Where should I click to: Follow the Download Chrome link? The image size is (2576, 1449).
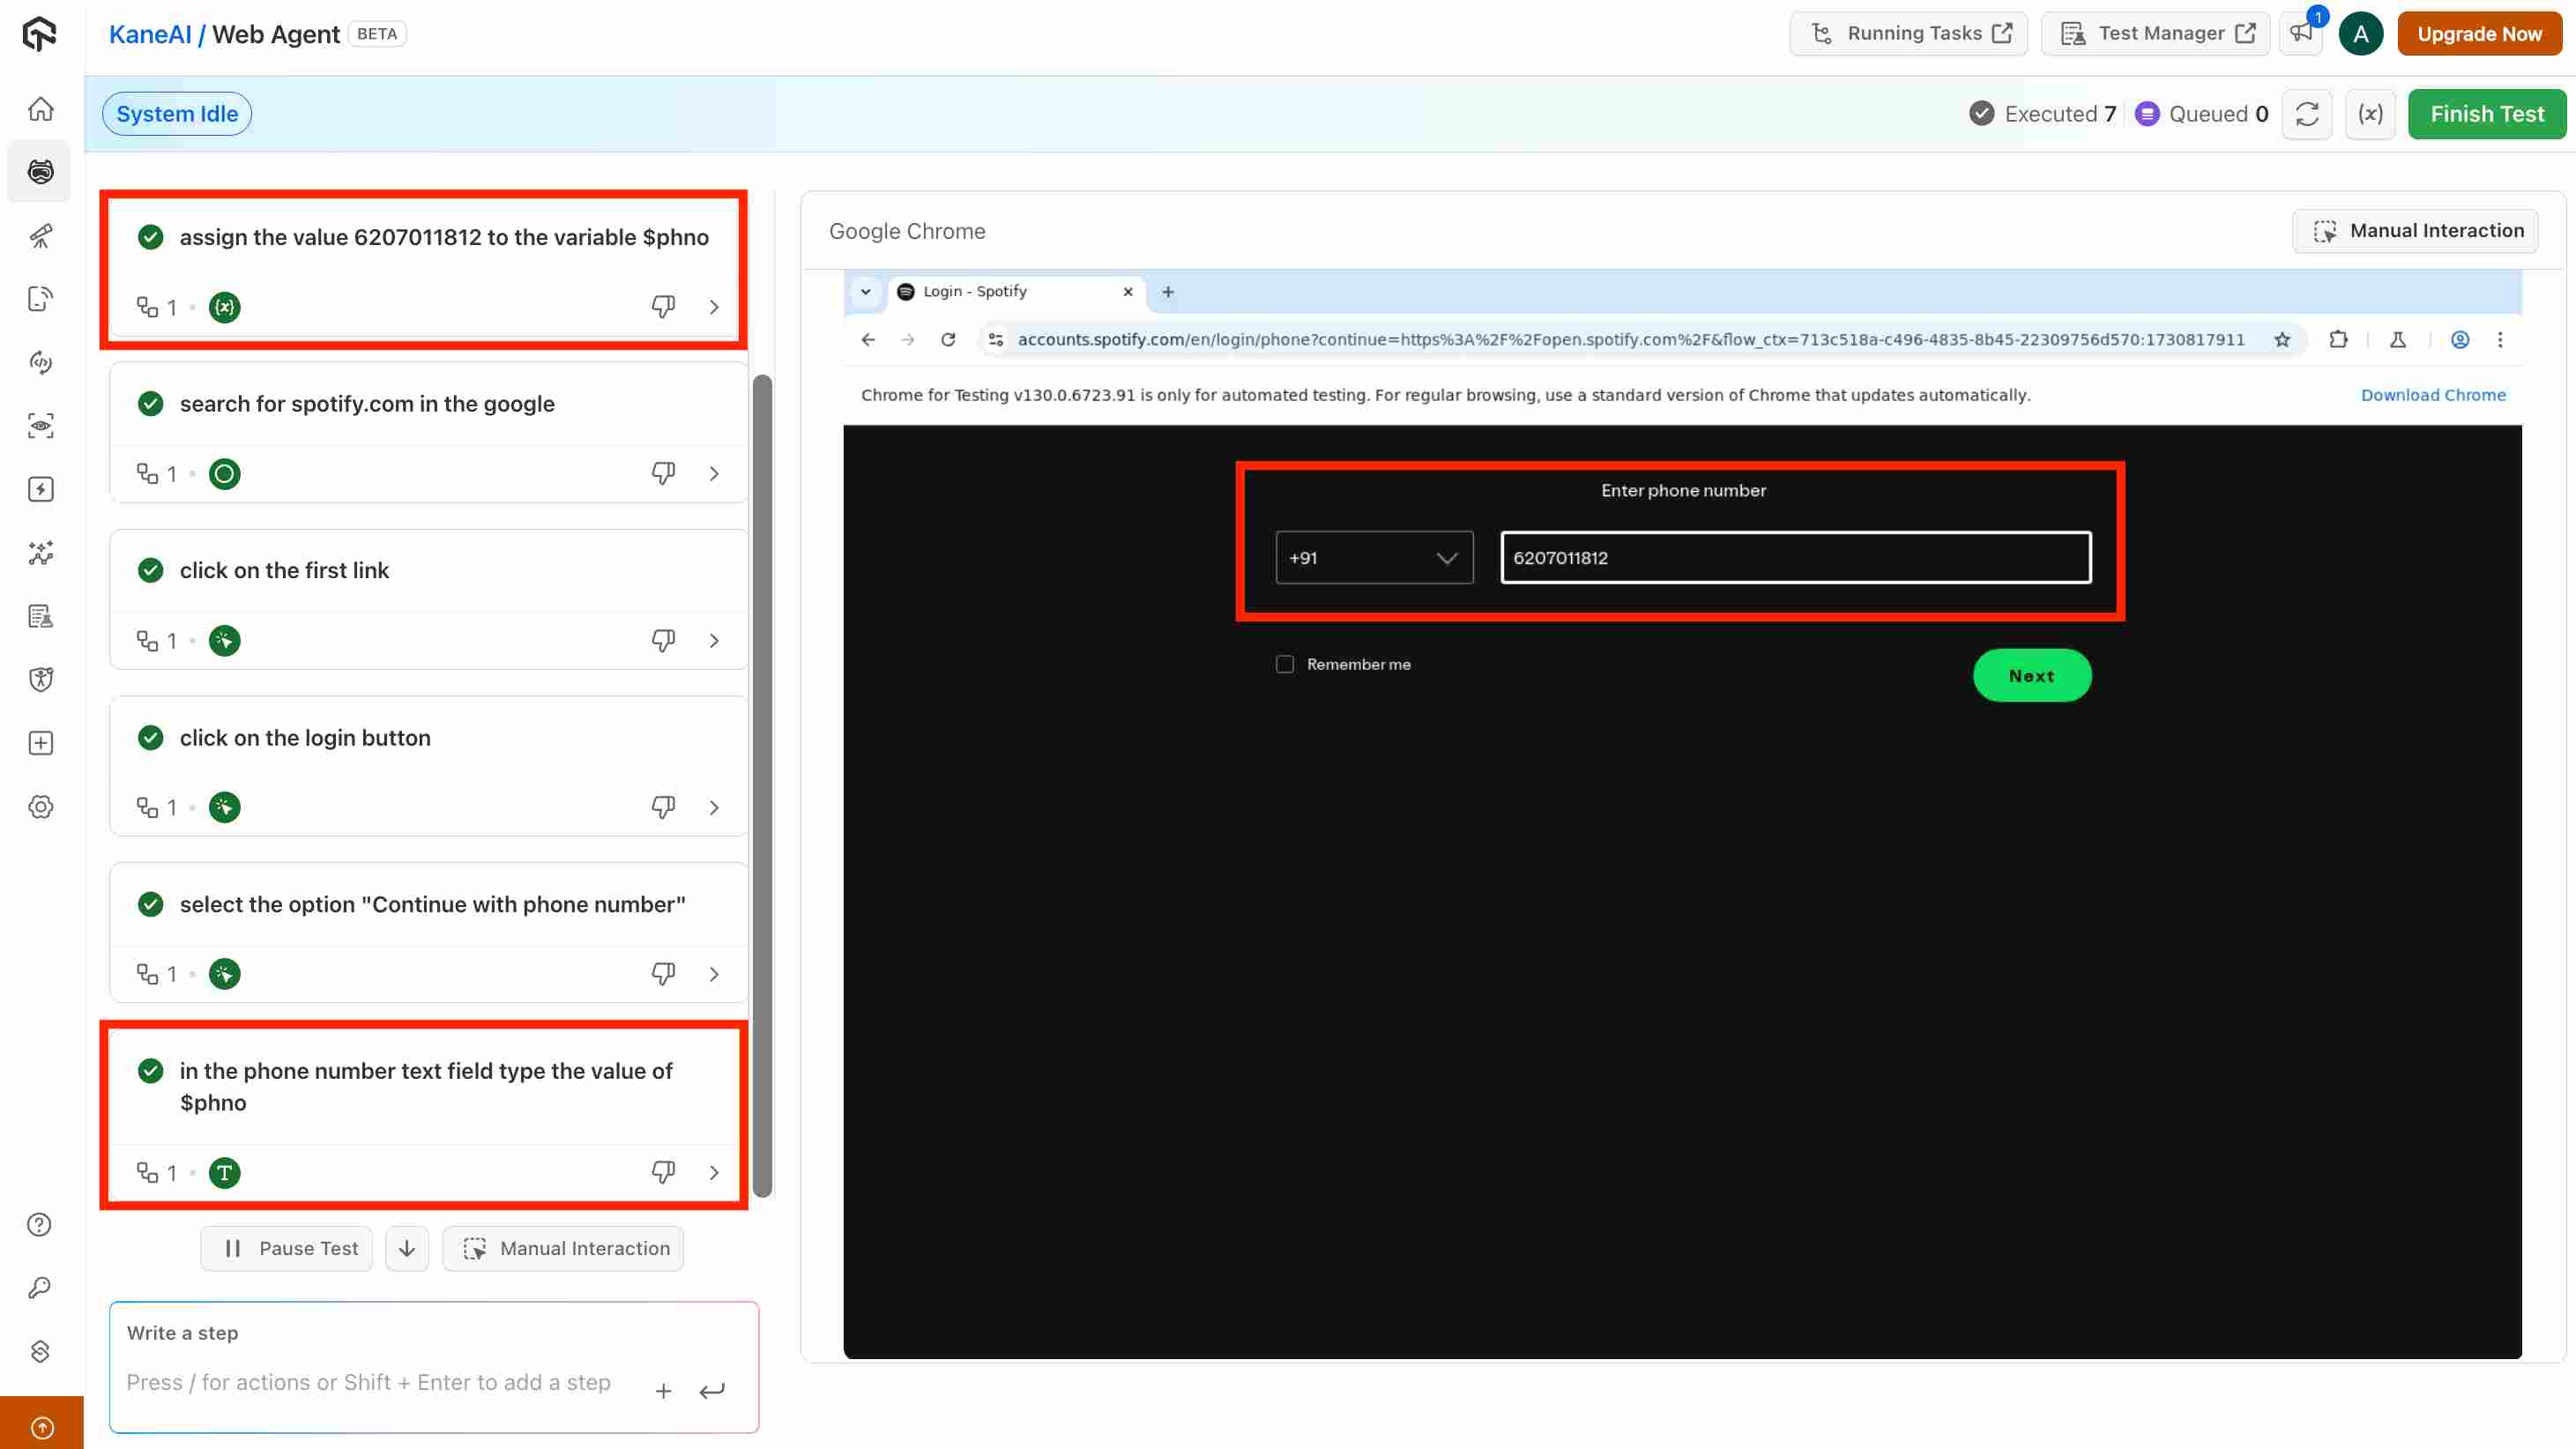tap(2433, 395)
